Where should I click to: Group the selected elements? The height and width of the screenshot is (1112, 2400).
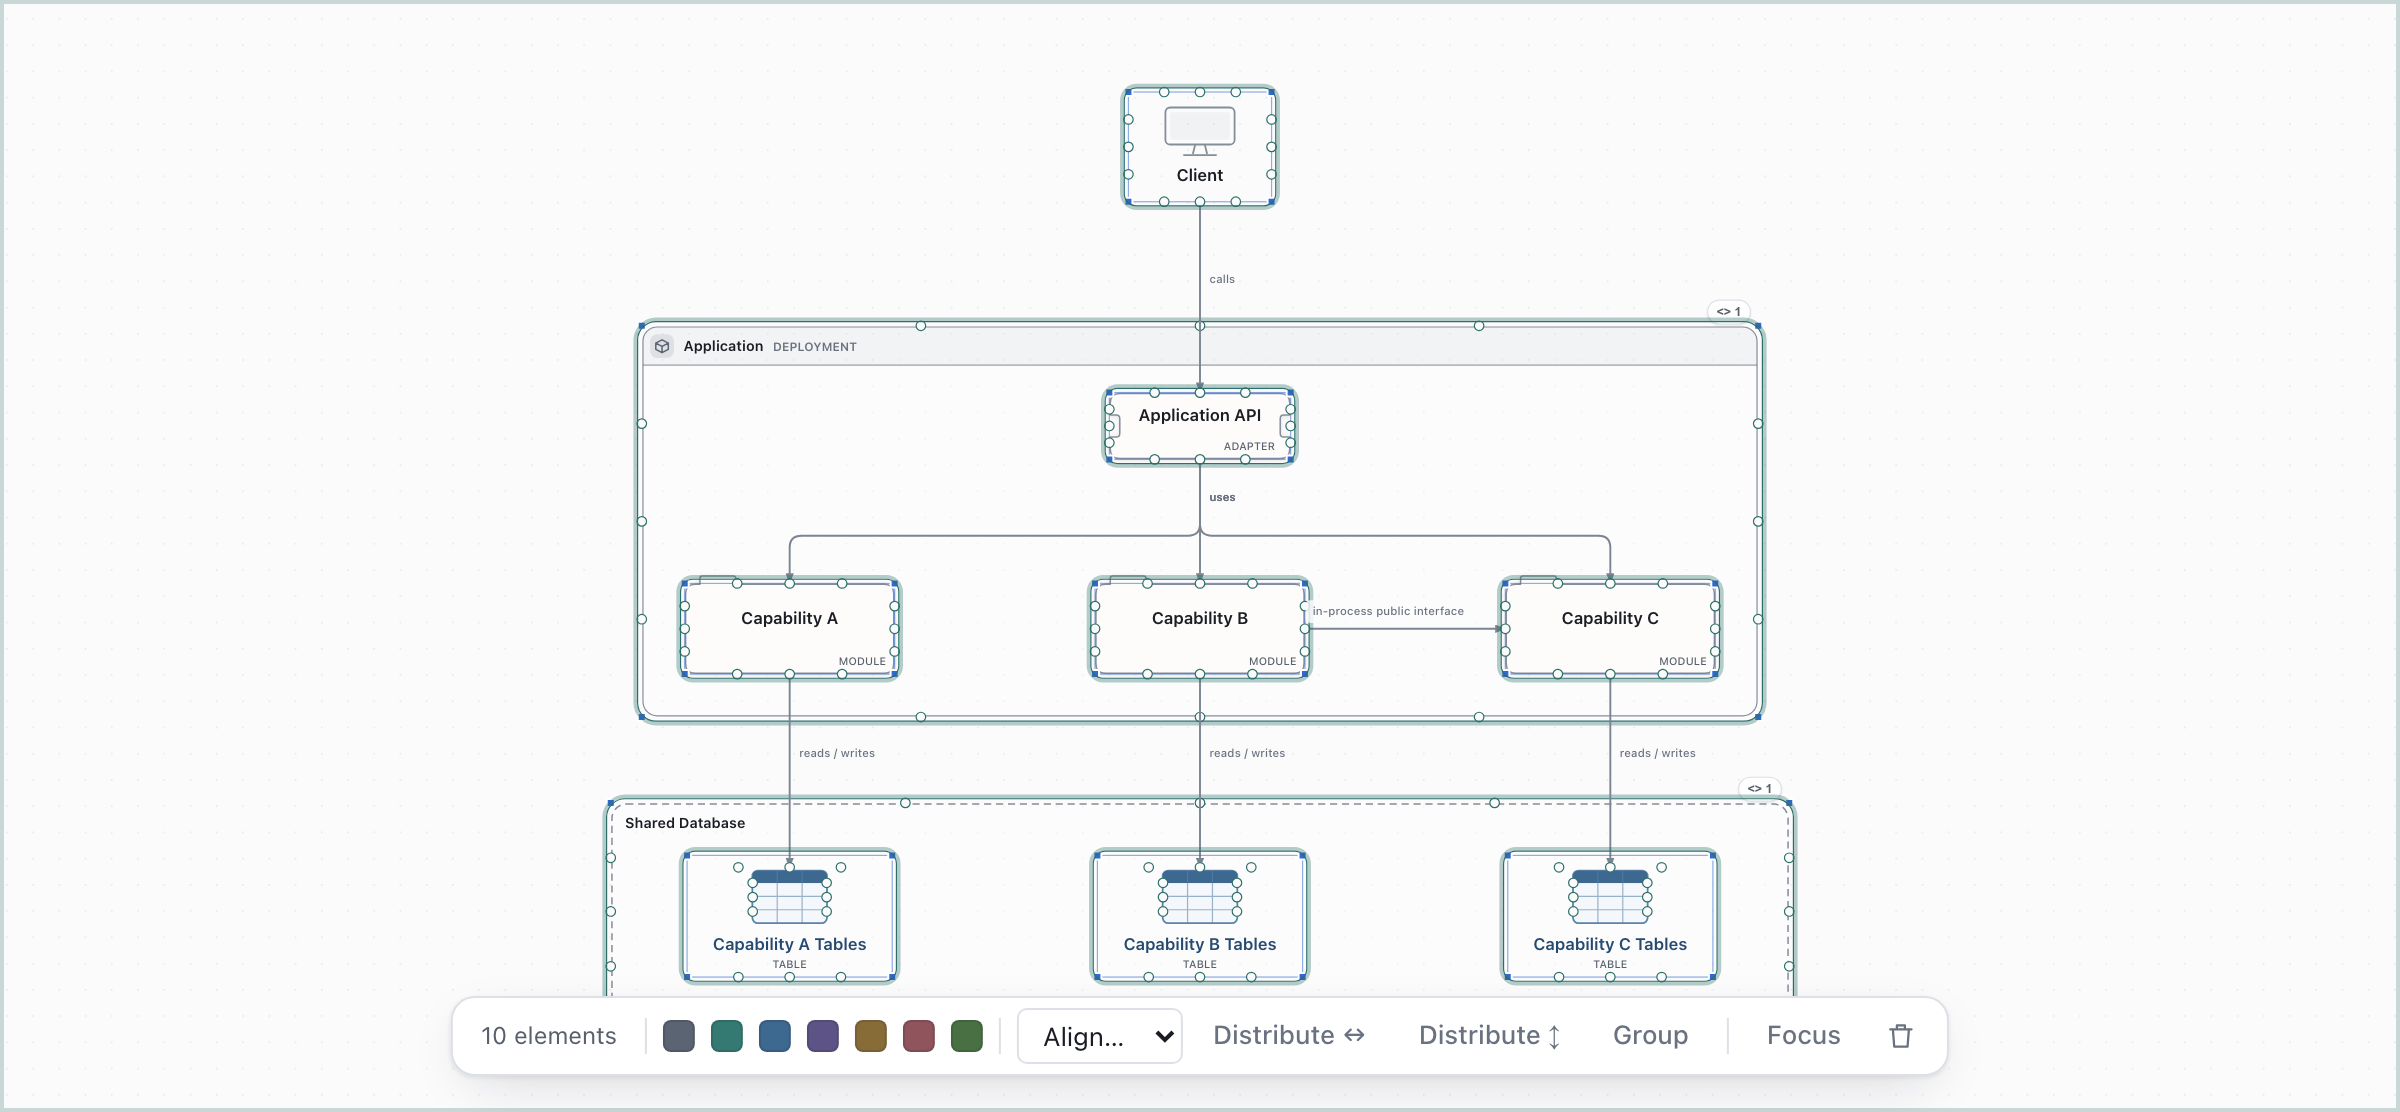point(1650,1036)
